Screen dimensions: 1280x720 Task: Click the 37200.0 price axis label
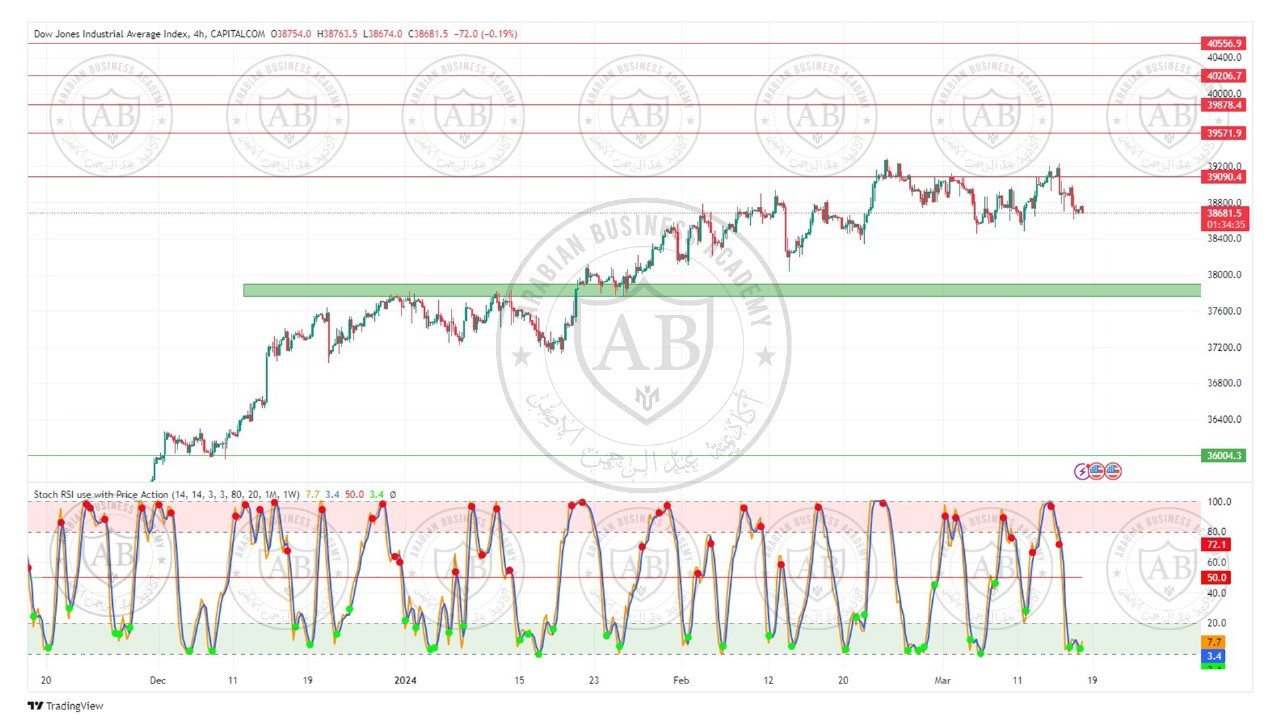click(1224, 348)
